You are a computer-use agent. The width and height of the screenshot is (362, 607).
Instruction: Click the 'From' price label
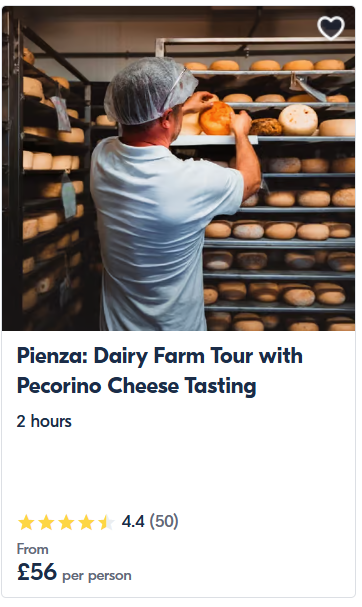(x=33, y=549)
